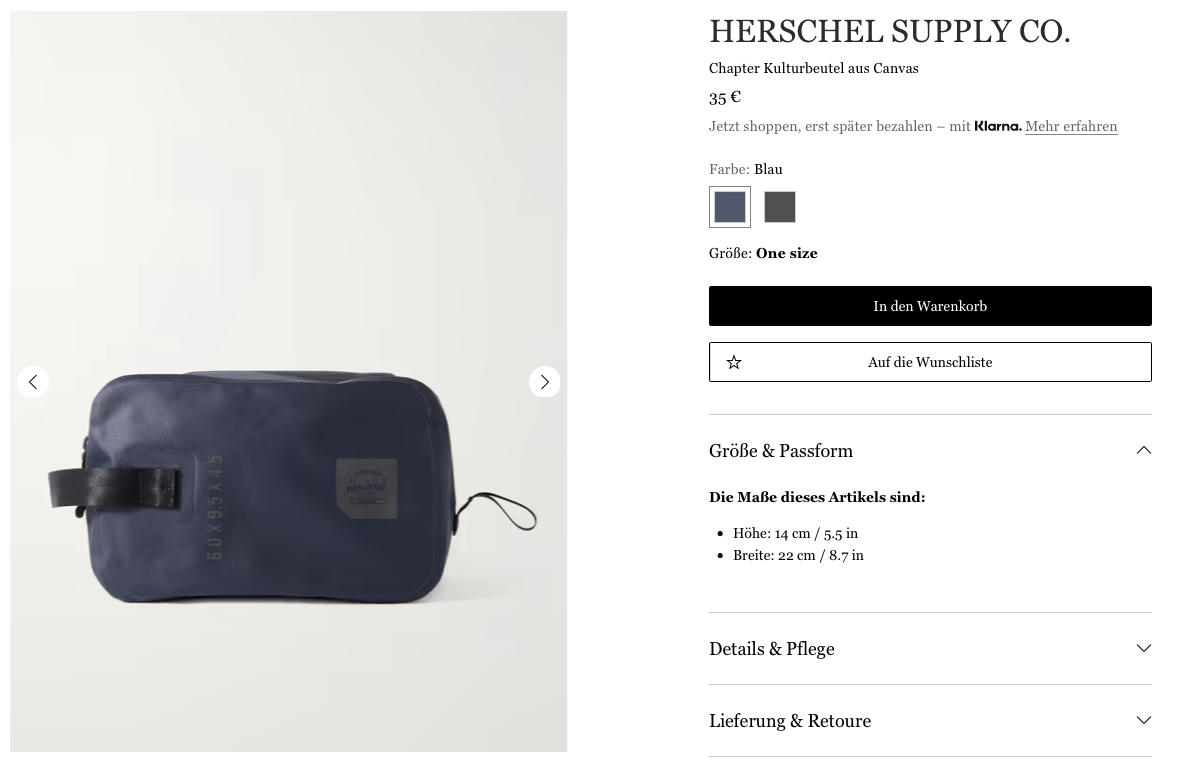This screenshot has height=770, width=1201.
Task: Collapse Größe & Passform with the up chevron
Action: [1143, 451]
